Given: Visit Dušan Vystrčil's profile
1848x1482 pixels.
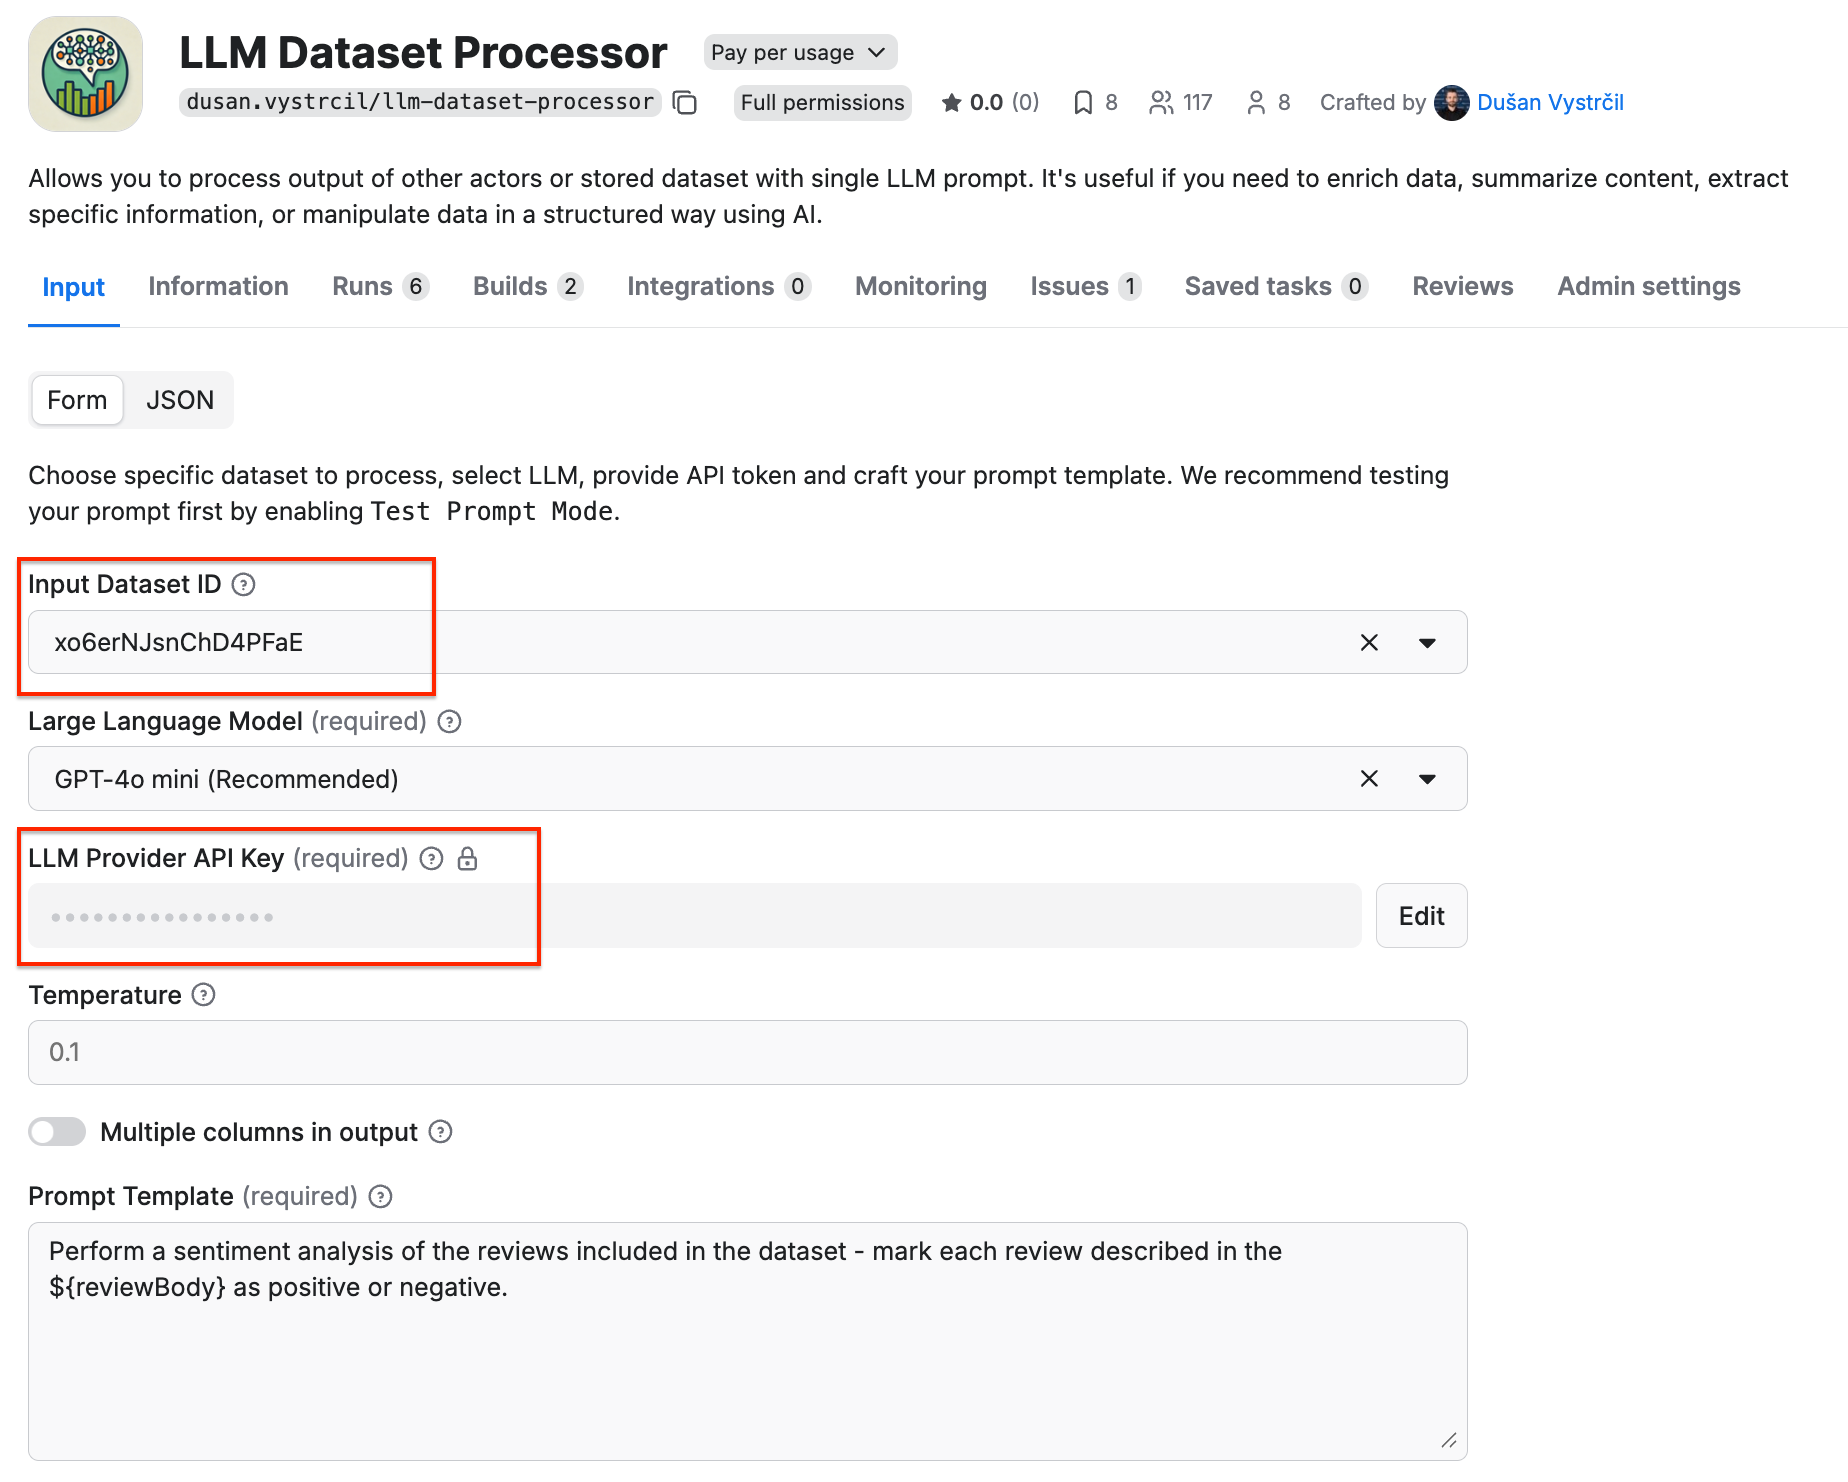Looking at the screenshot, I should [1549, 102].
